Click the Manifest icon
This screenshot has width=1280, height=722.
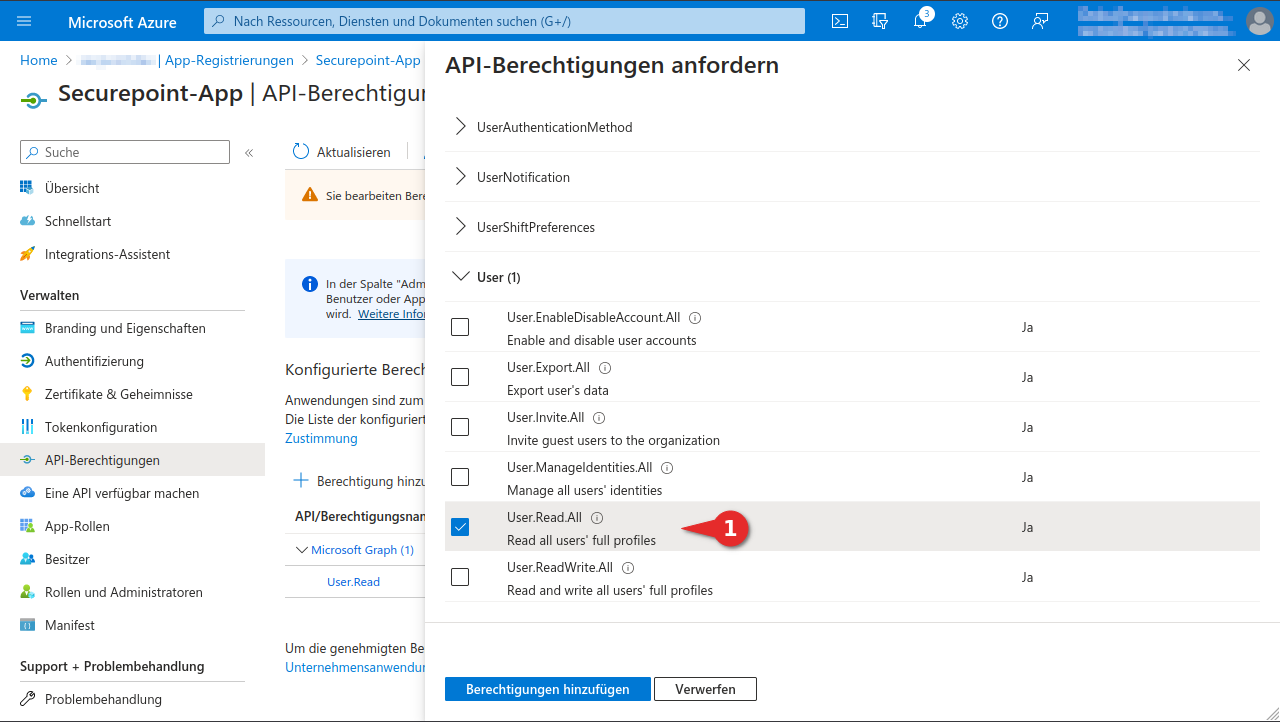coord(27,625)
